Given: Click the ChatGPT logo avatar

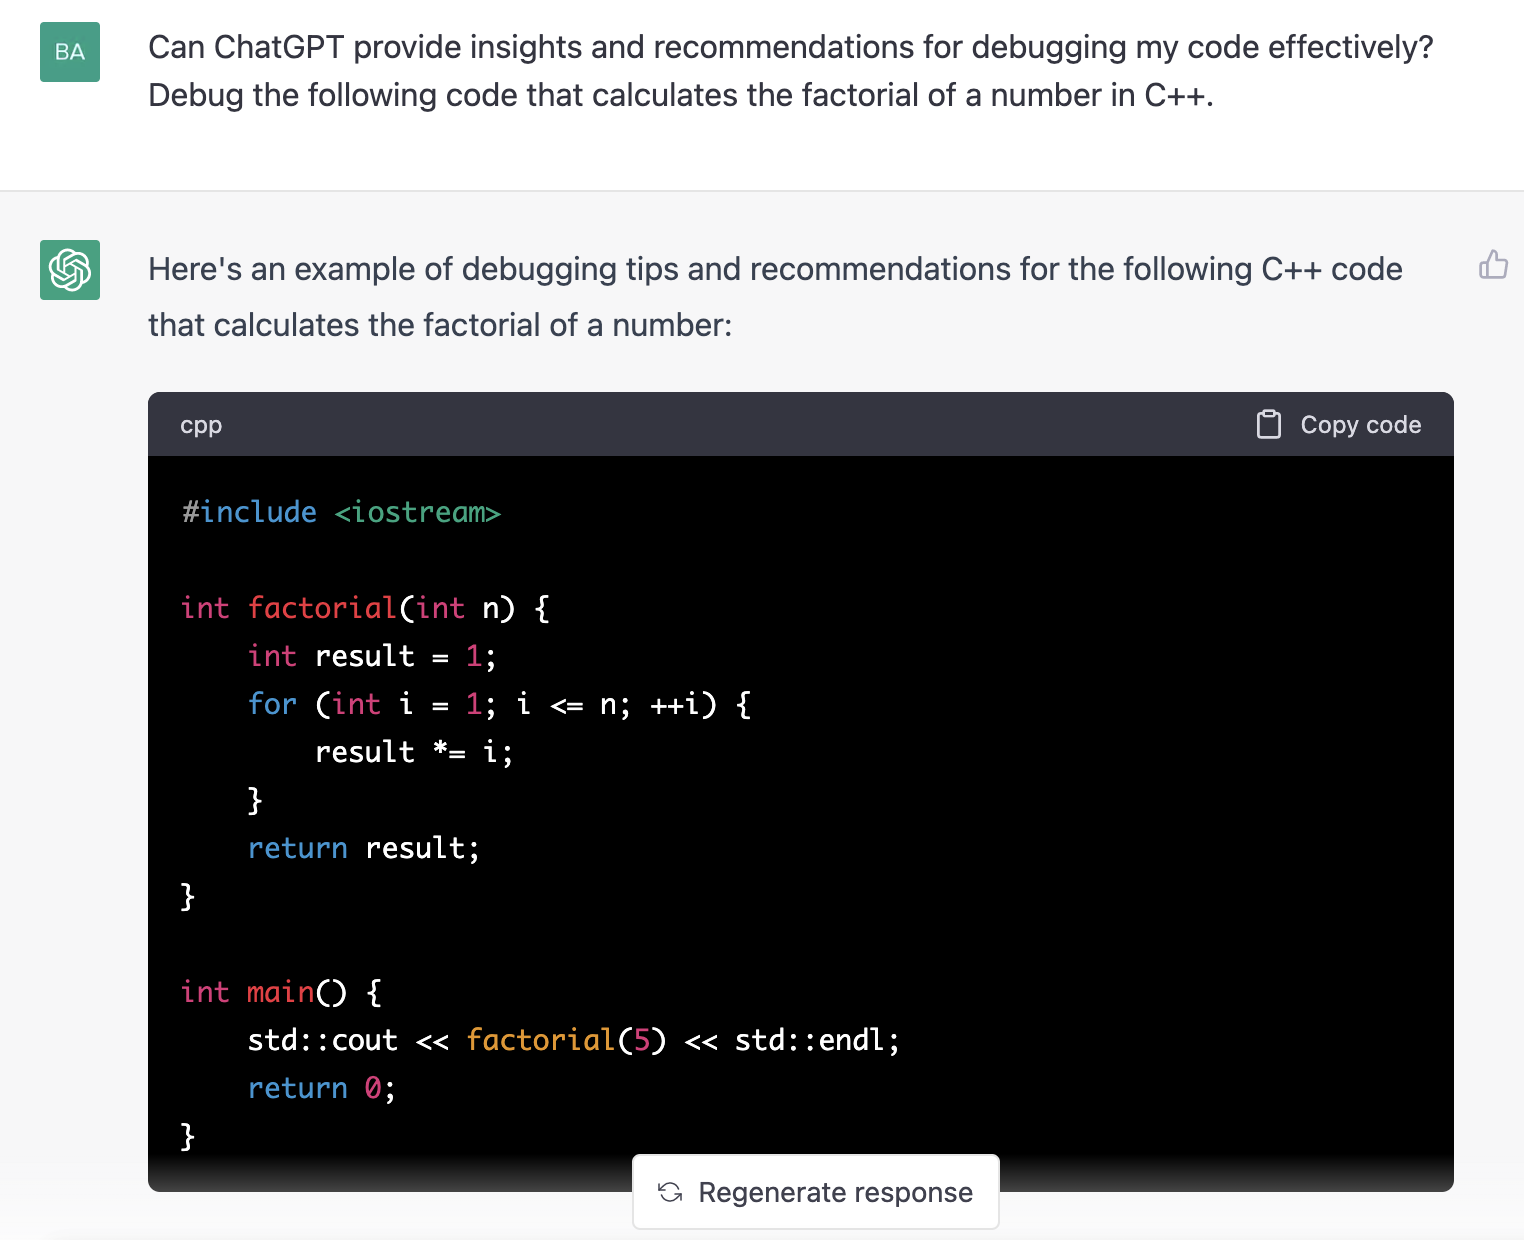Looking at the screenshot, I should pos(70,270).
